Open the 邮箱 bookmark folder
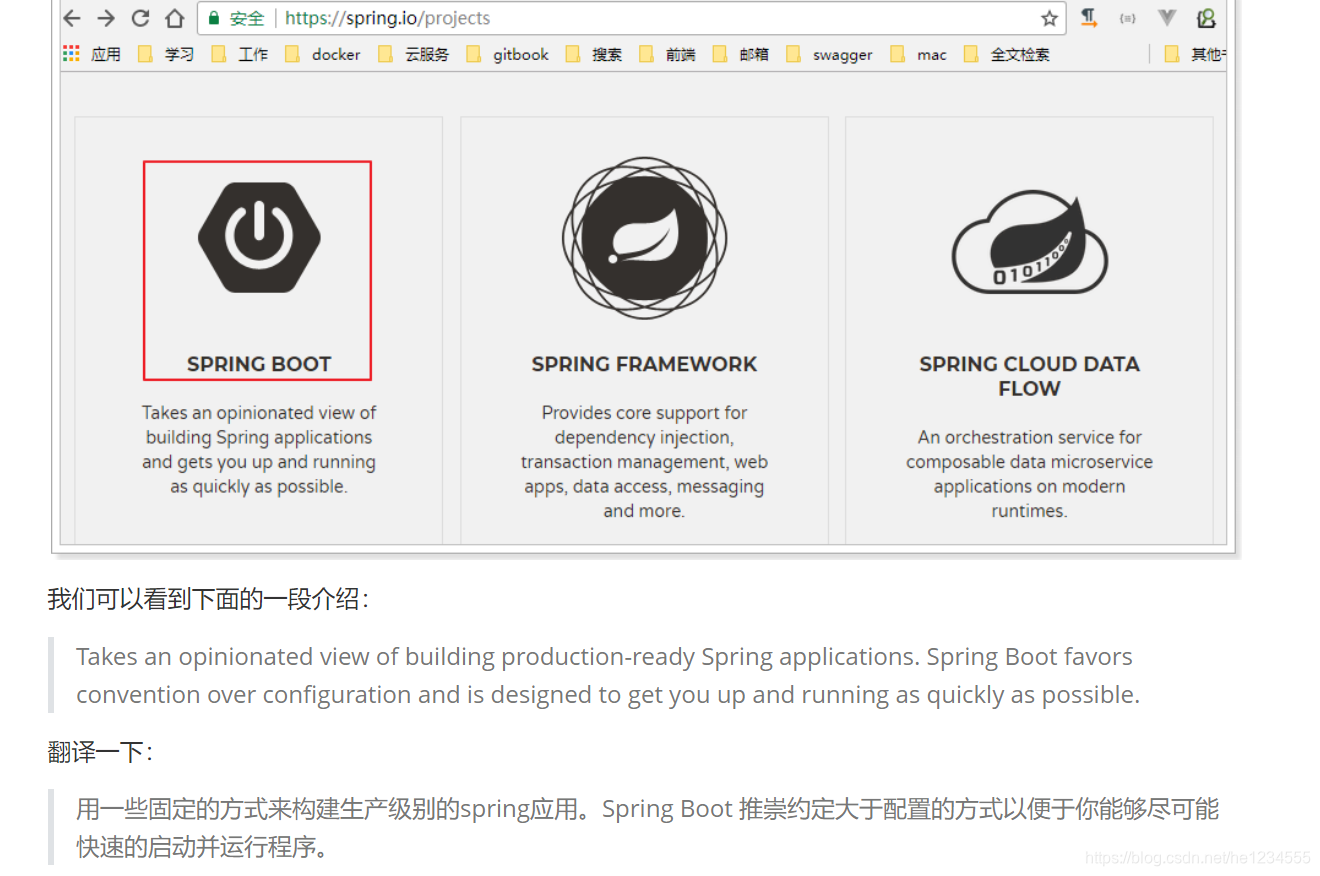 [741, 54]
